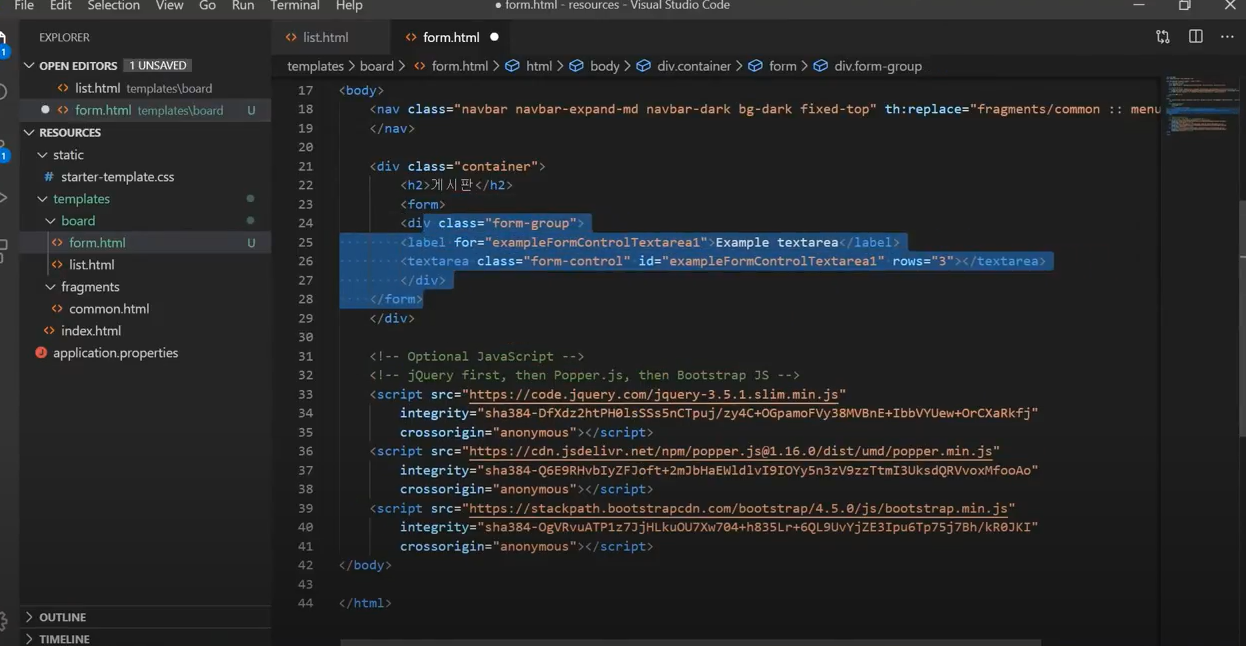Image resolution: width=1246 pixels, height=646 pixels.
Task: Open More Actions ellipsis in editor toolbar
Action: (1227, 37)
